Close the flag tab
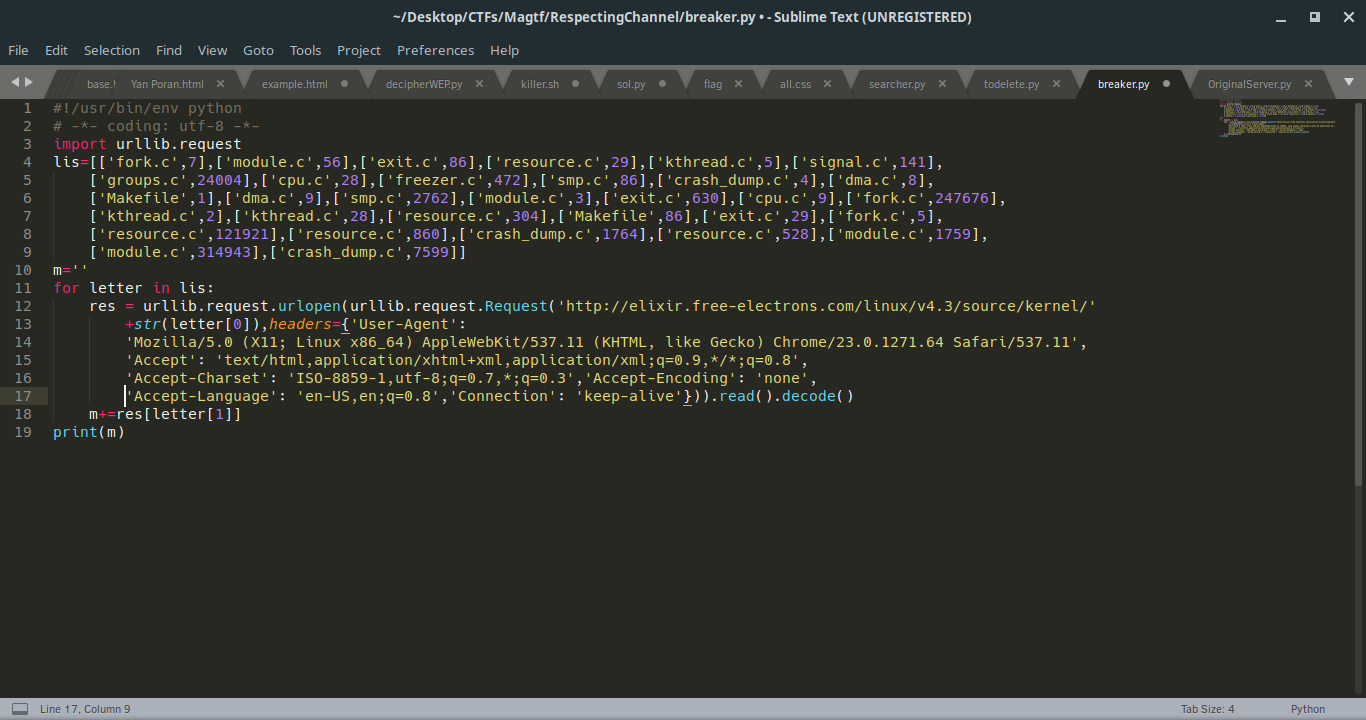The width and height of the screenshot is (1366, 720). coord(739,84)
